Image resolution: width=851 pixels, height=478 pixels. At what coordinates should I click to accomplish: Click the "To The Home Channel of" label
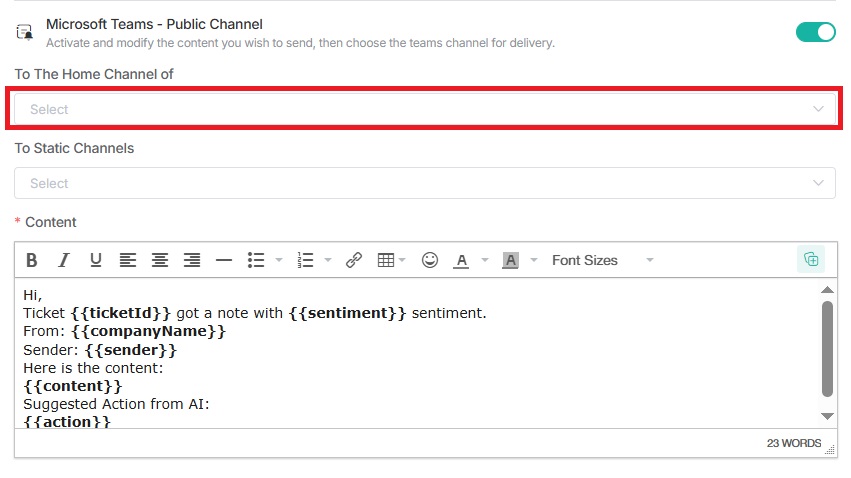pyautogui.click(x=94, y=74)
